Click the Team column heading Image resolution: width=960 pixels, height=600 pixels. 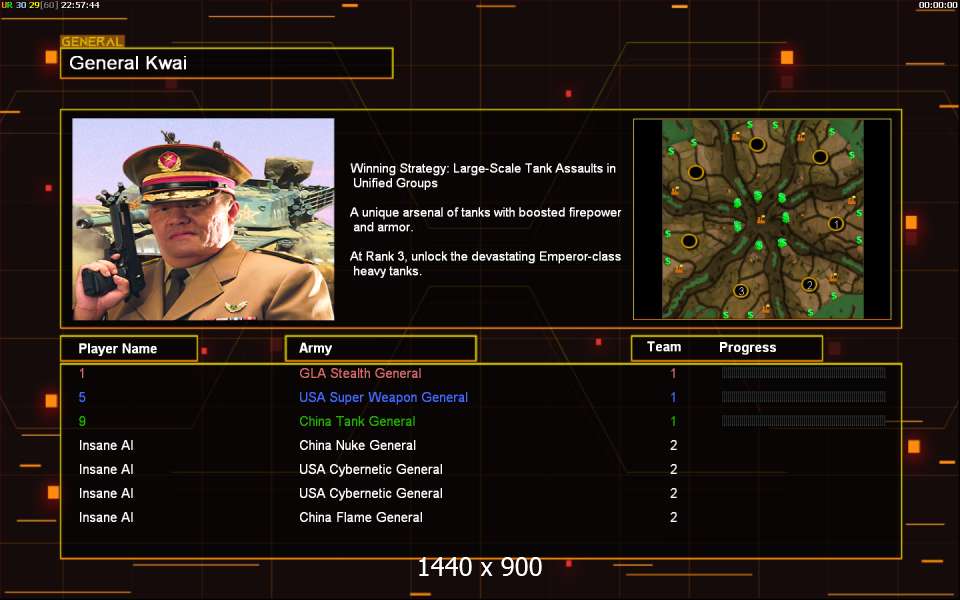664,348
